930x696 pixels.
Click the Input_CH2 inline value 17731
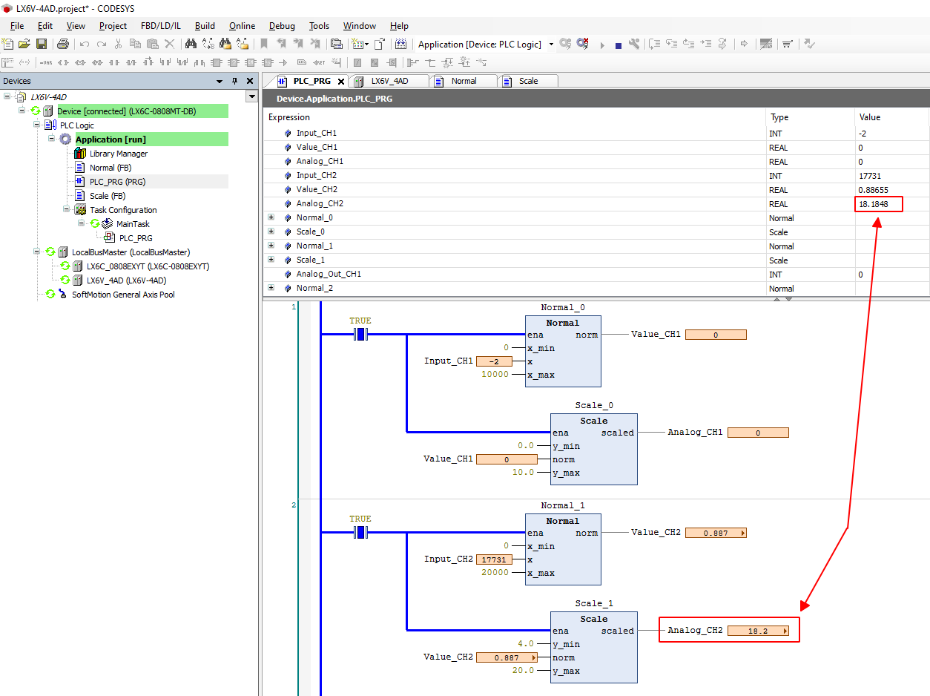coord(493,560)
